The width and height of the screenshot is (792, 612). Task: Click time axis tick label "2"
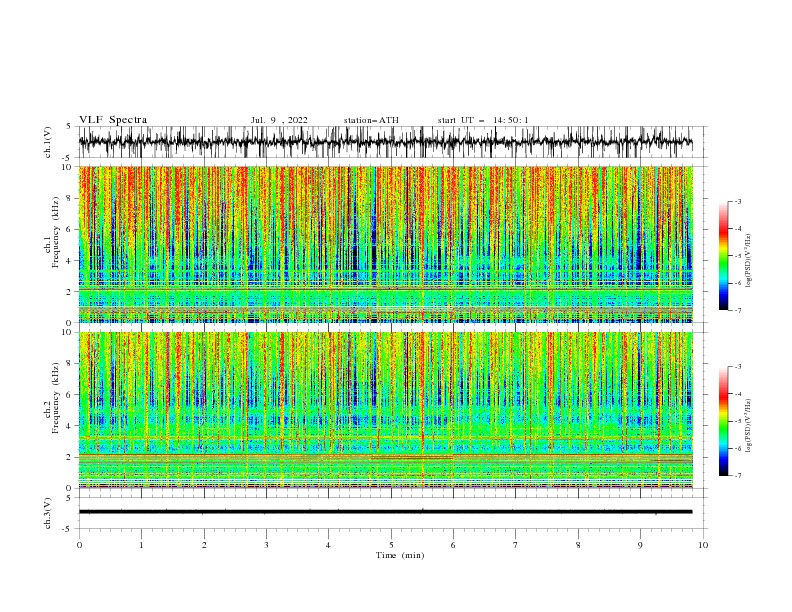coord(204,545)
